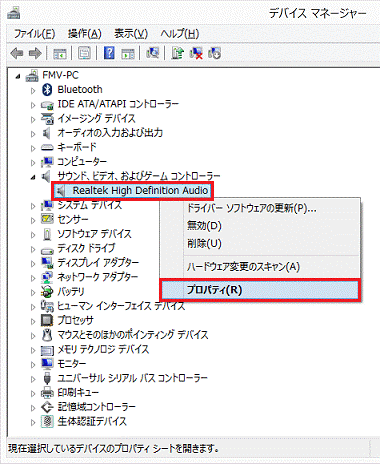
Task: Click the camera icon beside イメージング デバイス
Action: click(47, 119)
